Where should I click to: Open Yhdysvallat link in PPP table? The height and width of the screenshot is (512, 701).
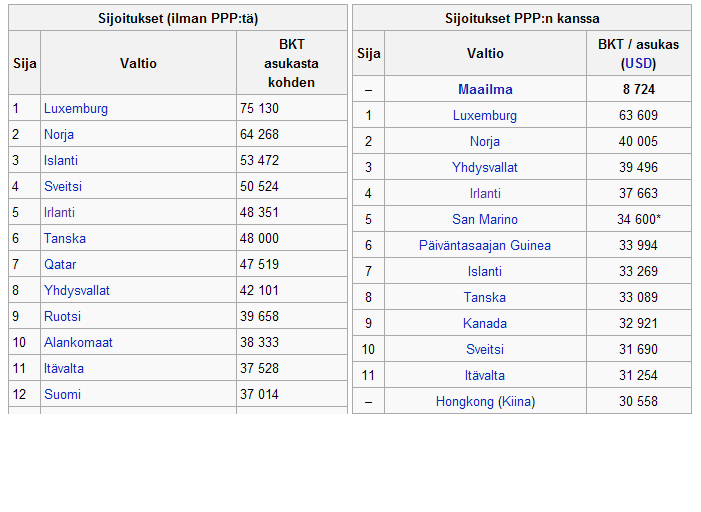point(485,168)
